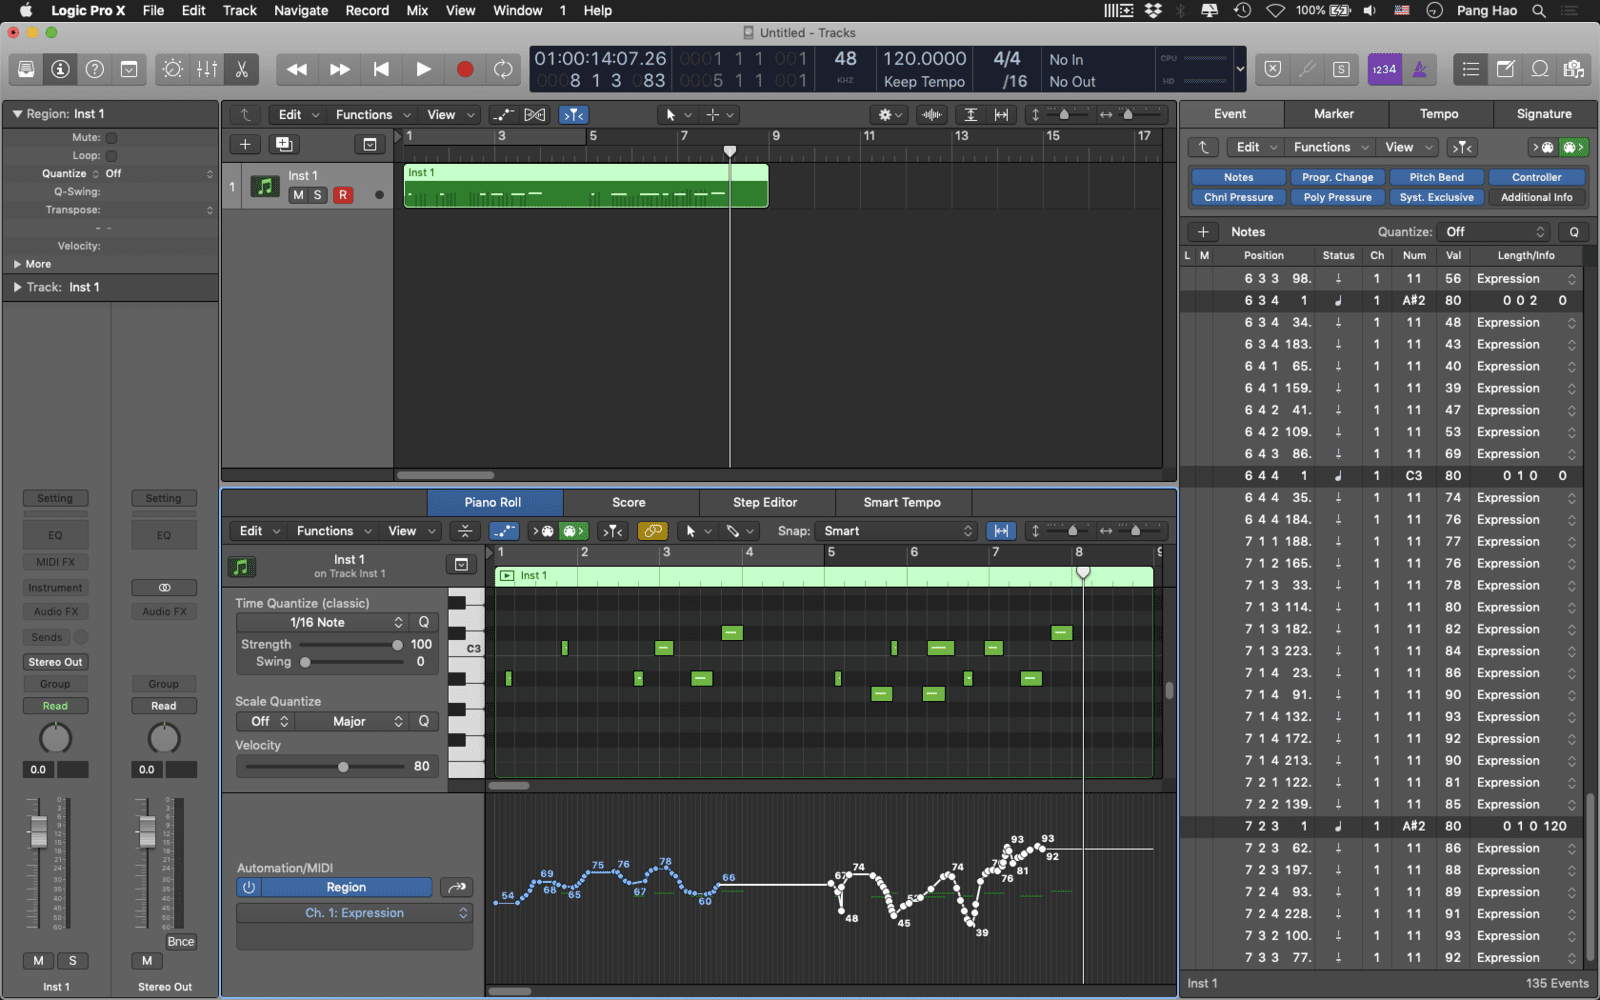Adjust the Velocity slider in Piano Roll
1600x1000 pixels.
coord(343,767)
